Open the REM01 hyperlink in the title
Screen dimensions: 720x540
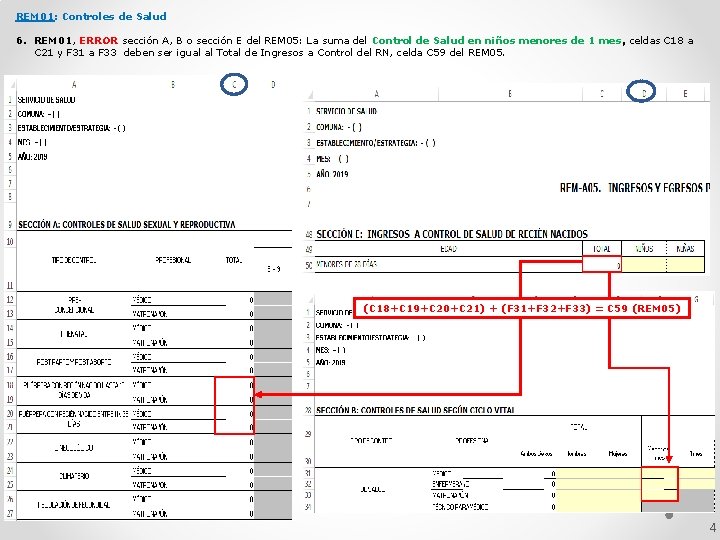click(x=35, y=17)
